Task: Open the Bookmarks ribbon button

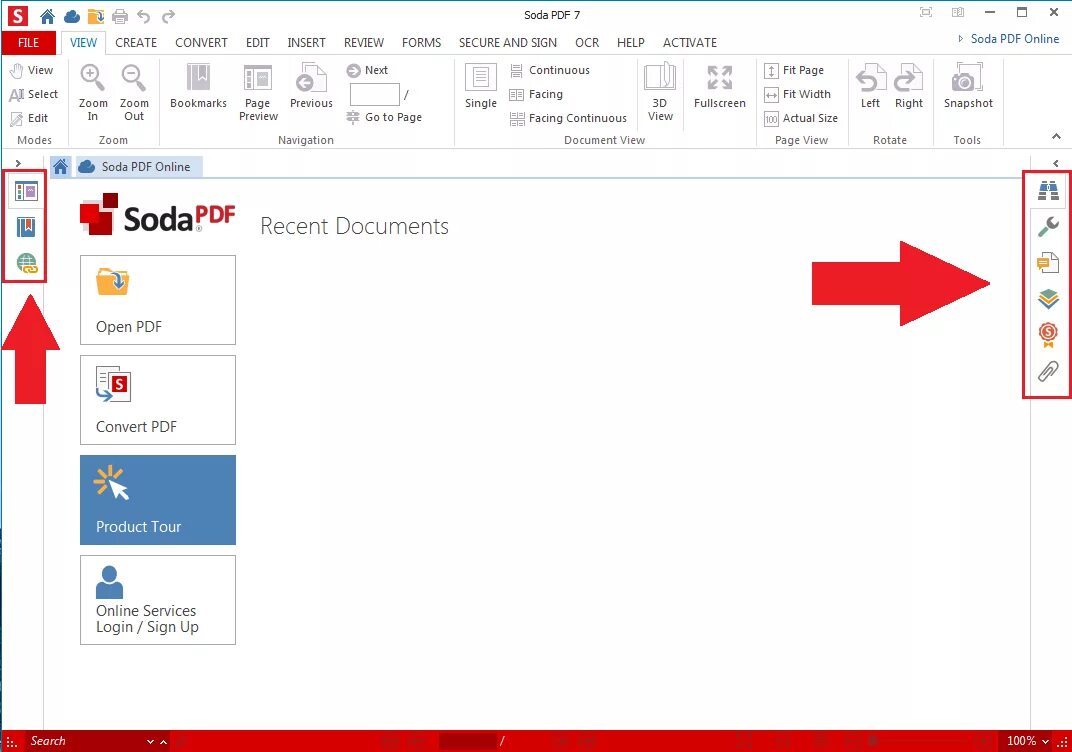Action: click(x=198, y=86)
